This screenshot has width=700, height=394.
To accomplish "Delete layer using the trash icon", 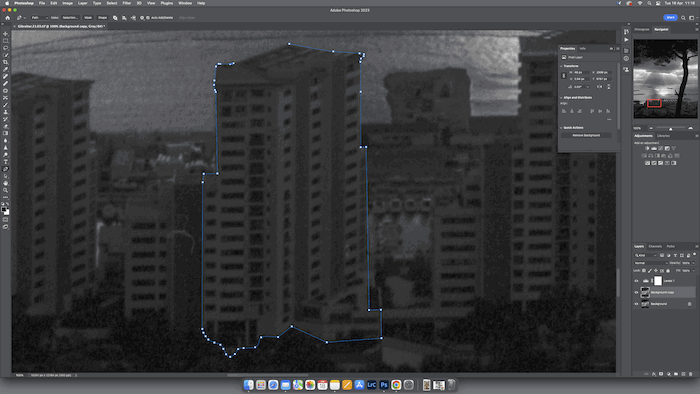I will coord(691,374).
